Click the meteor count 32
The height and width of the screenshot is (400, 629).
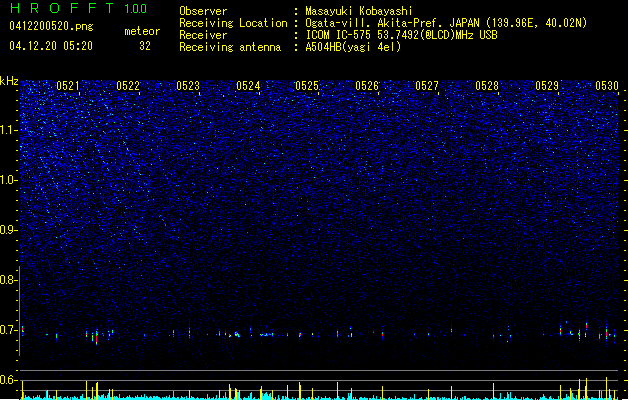[x=145, y=46]
